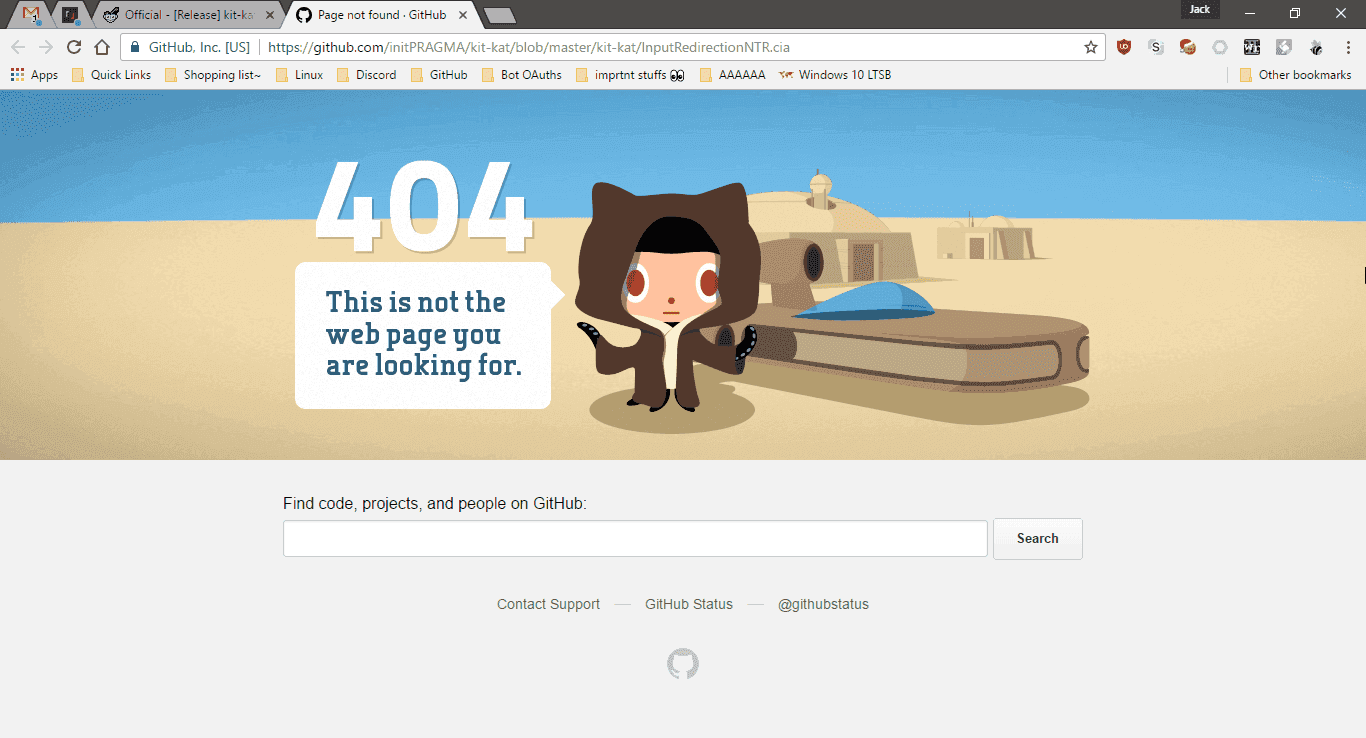Open the Apps shortcut in bookmarks bar
This screenshot has height=738, width=1366.
(x=35, y=75)
